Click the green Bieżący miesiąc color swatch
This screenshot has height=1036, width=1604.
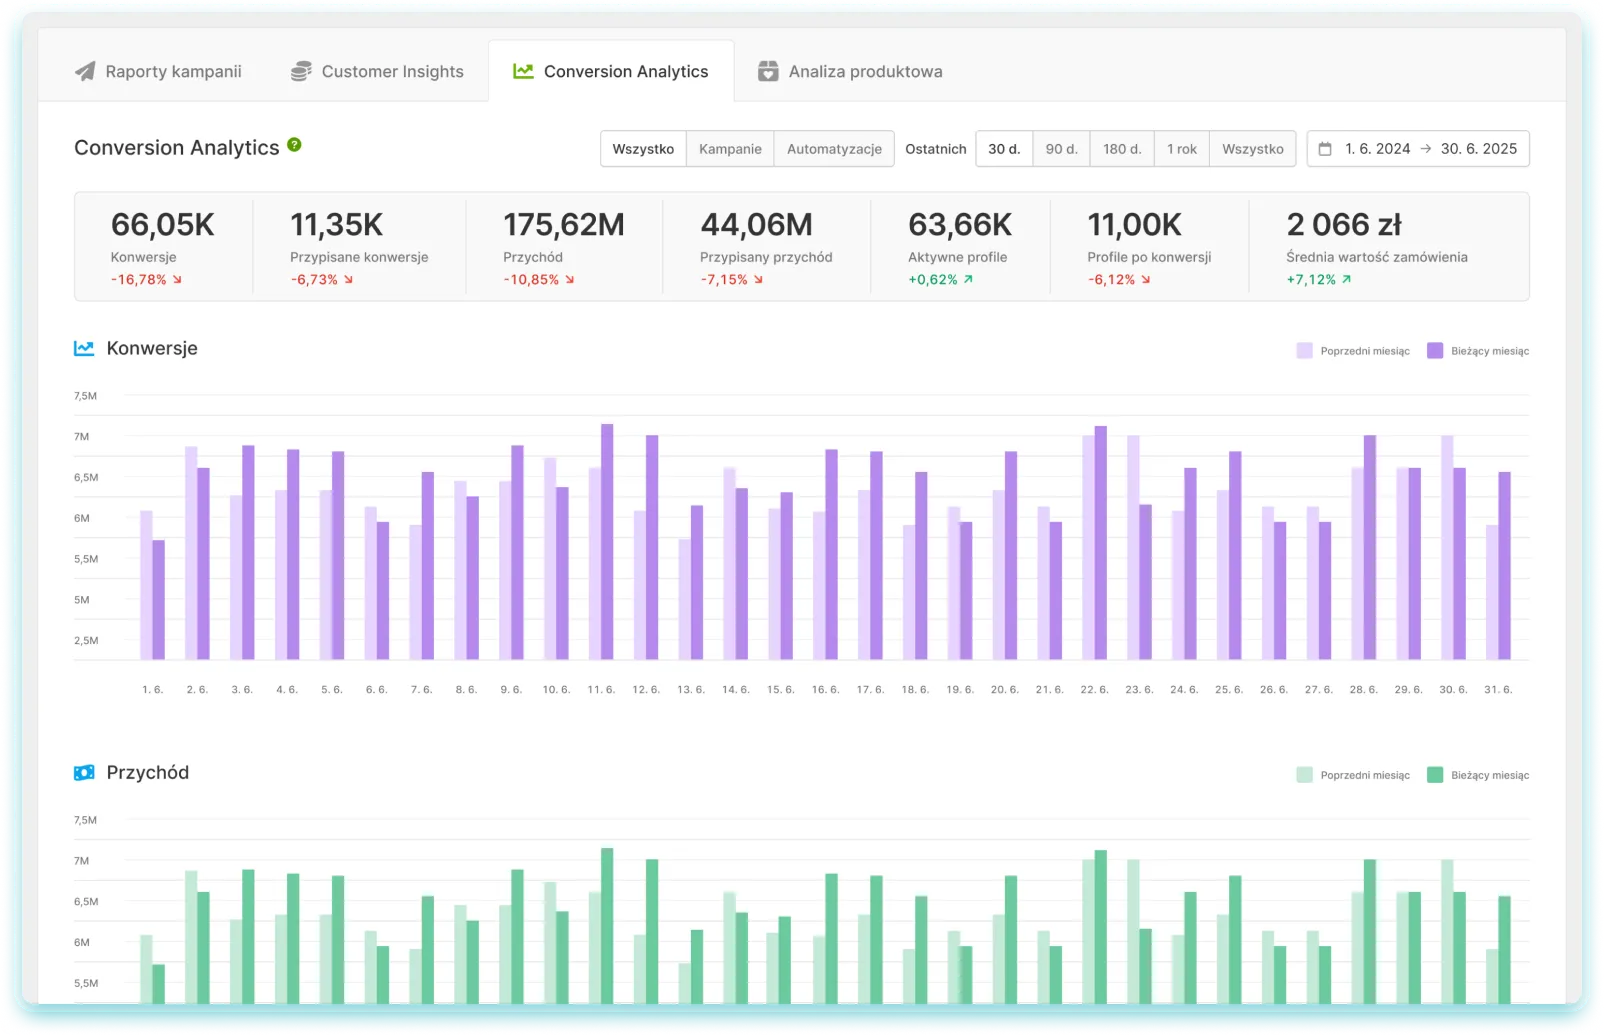(1434, 774)
